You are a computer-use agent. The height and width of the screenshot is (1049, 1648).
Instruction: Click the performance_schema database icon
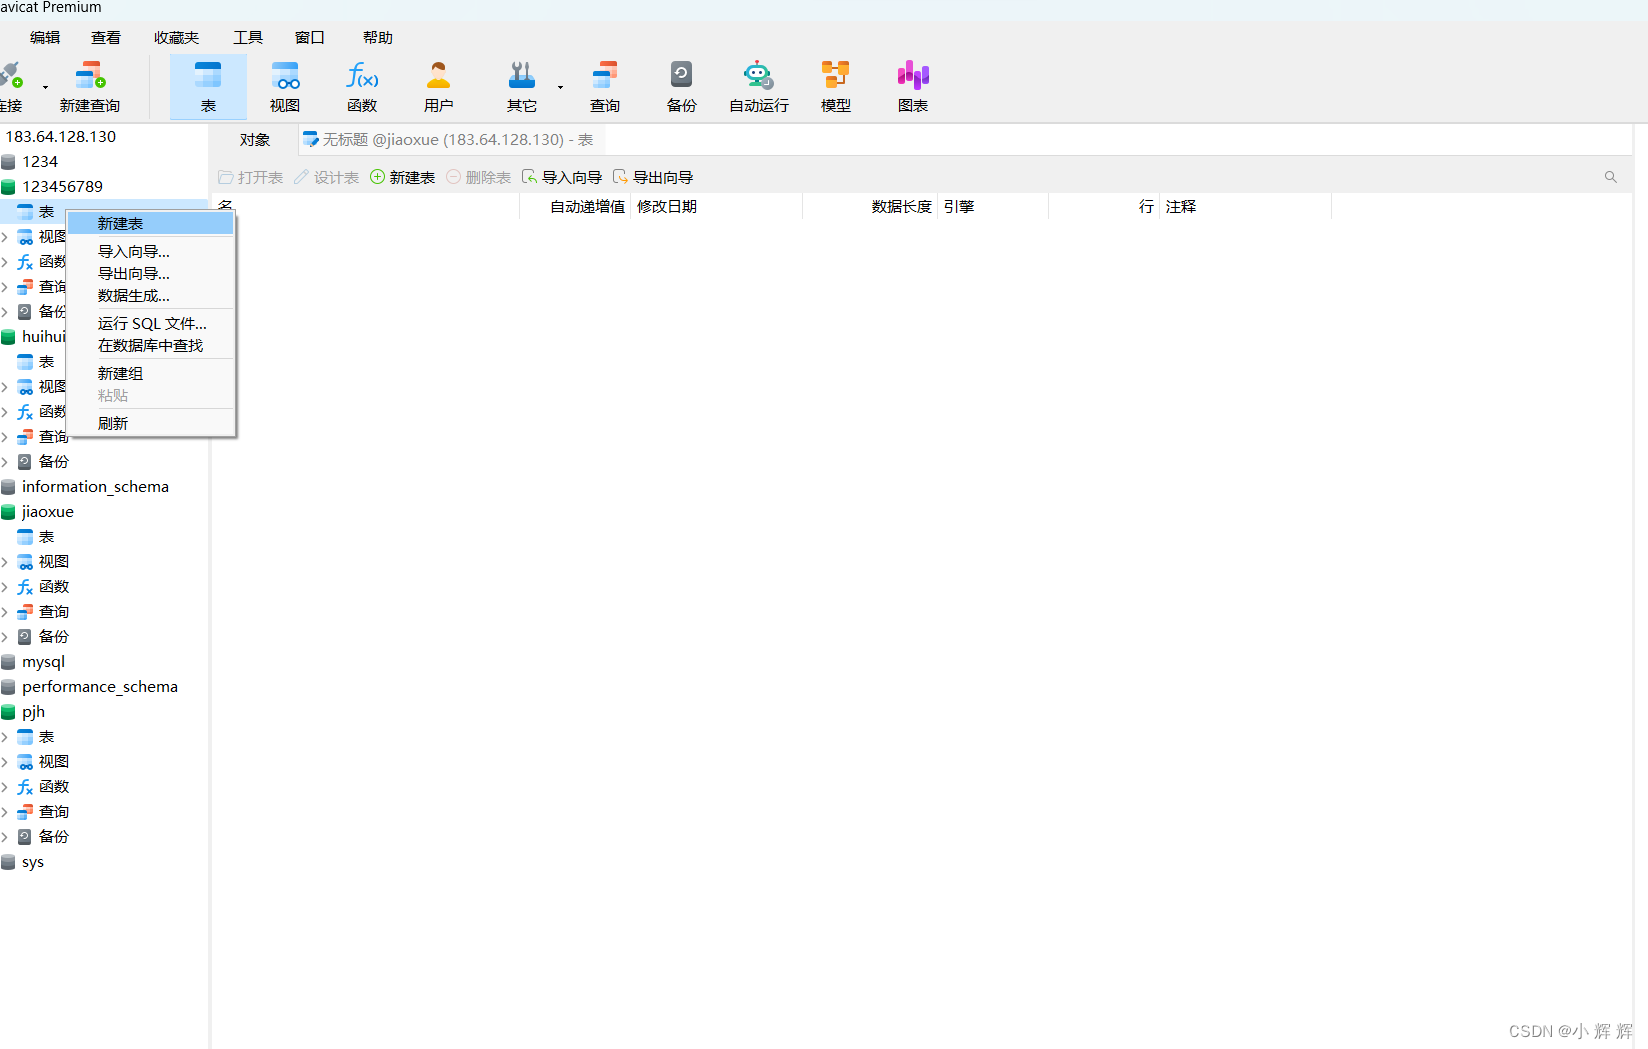(x=9, y=687)
